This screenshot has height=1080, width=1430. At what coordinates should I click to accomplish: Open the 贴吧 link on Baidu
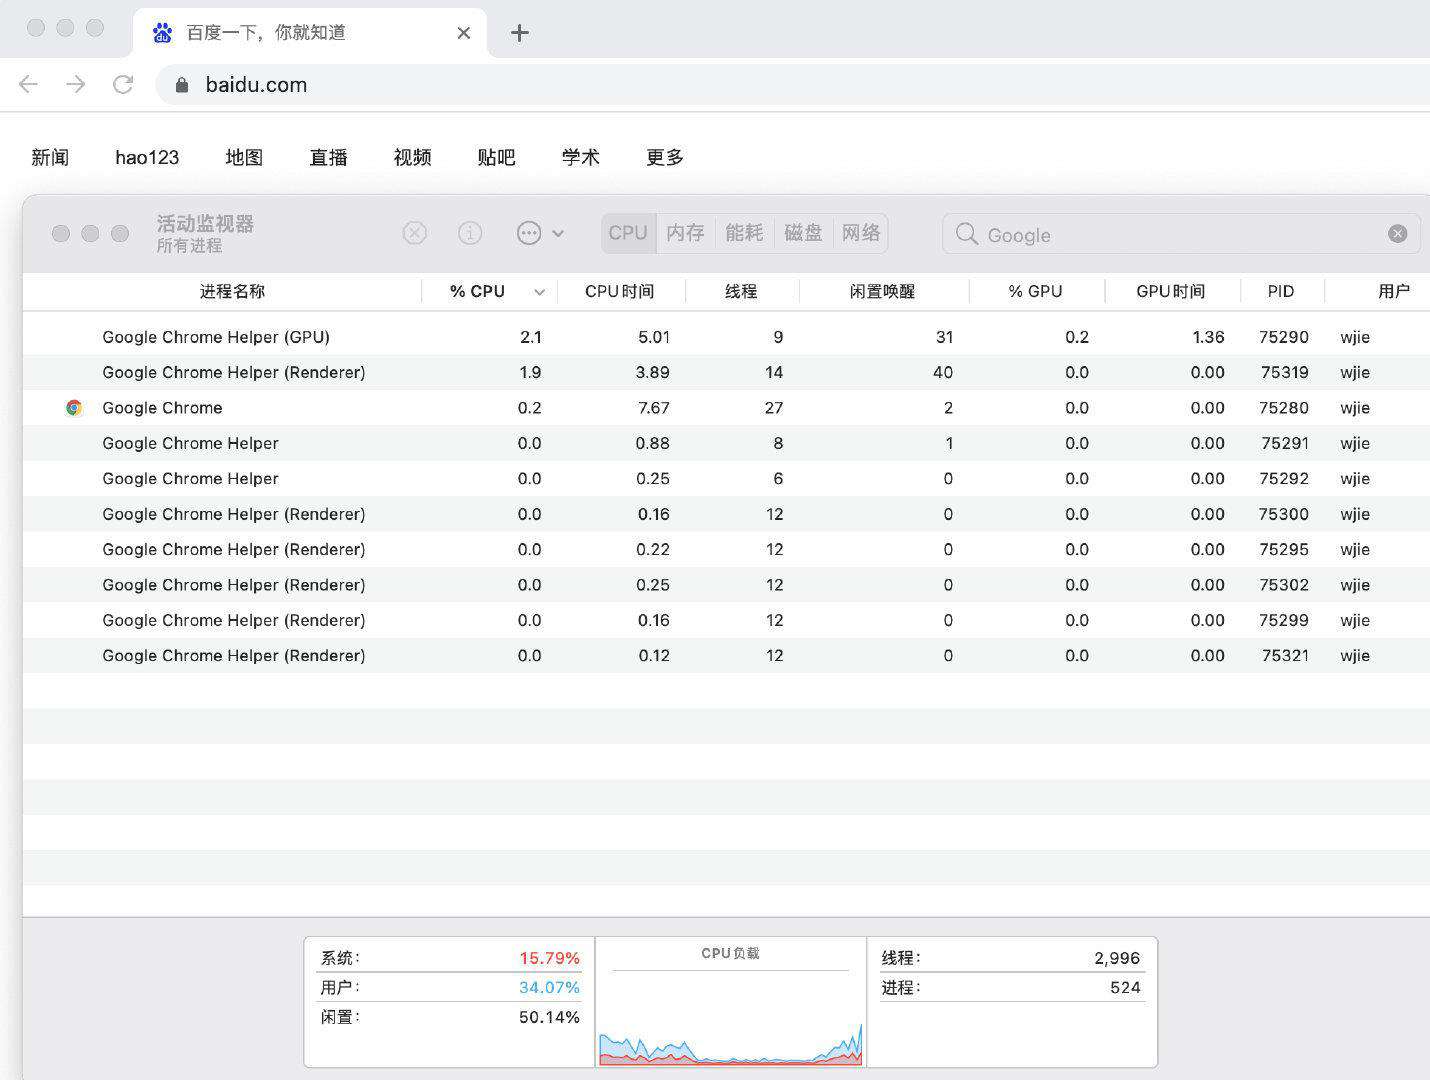[x=496, y=157]
